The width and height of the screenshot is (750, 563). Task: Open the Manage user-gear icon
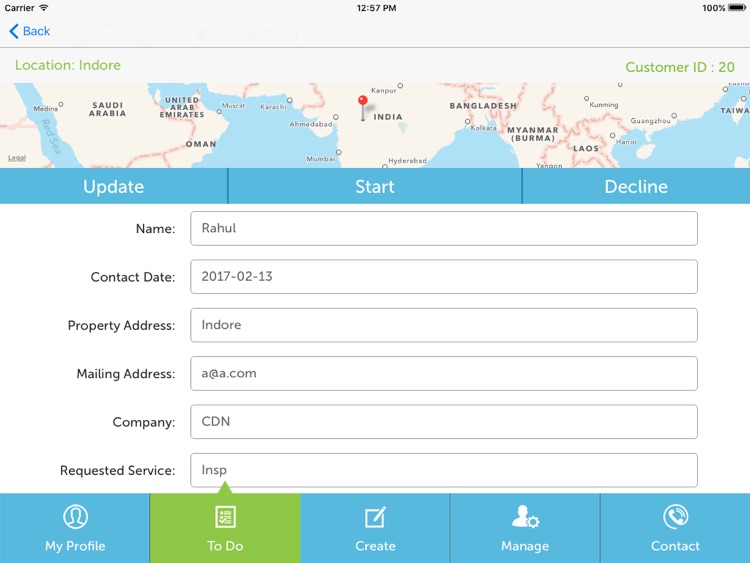[x=525, y=517]
